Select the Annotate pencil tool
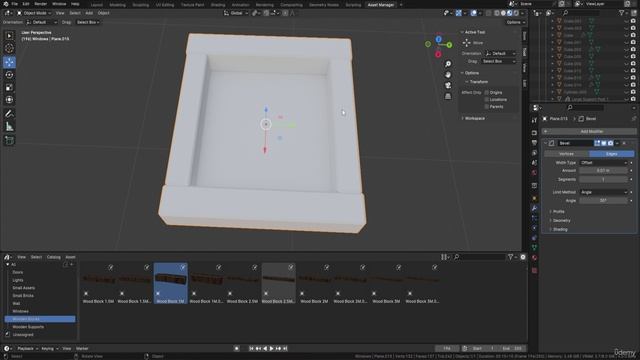 click(x=9, y=114)
